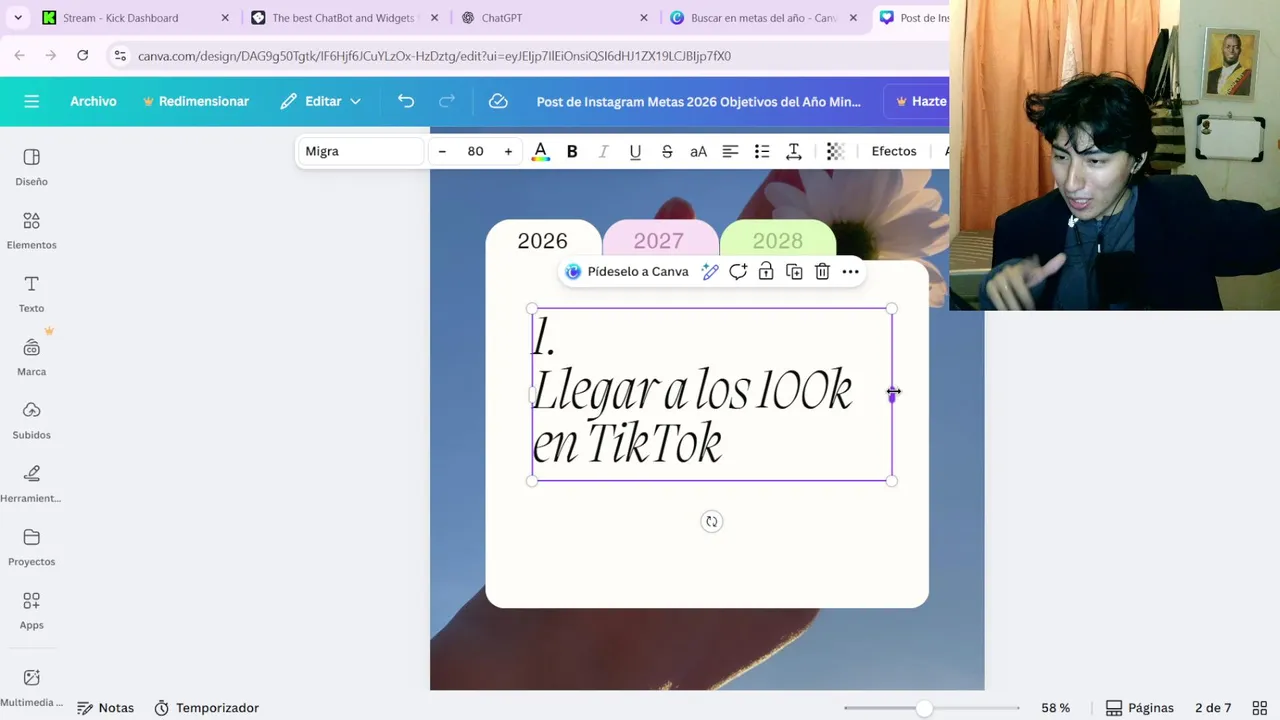This screenshot has width=1280, height=720.
Task: Toggle italic formatting
Action: pos(603,151)
